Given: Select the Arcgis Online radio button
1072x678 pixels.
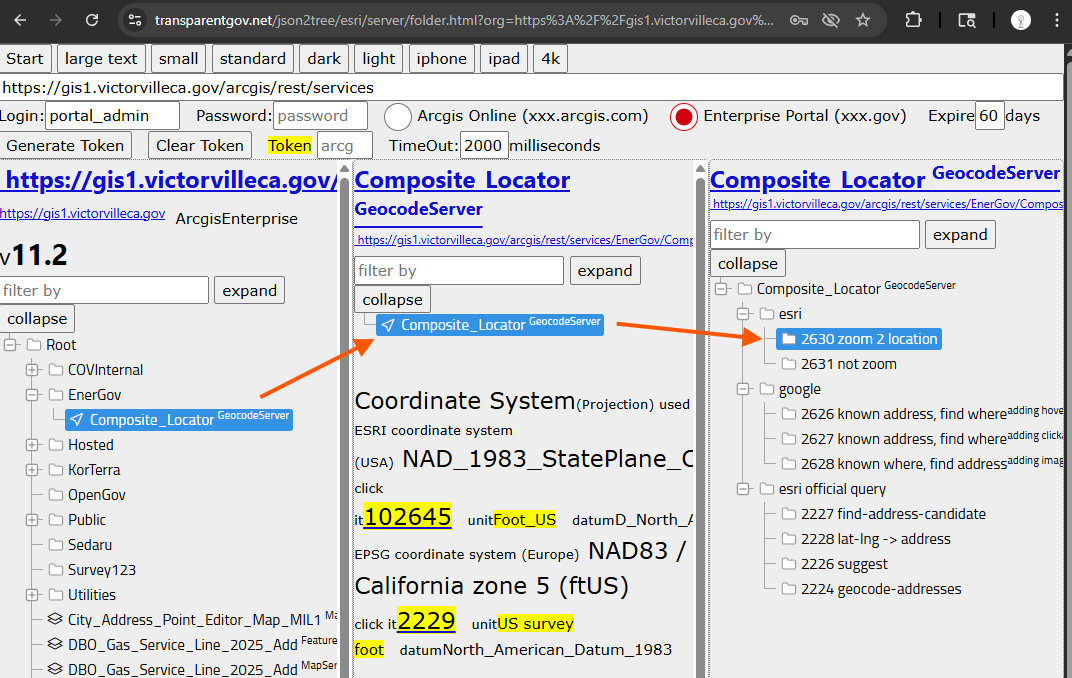Looking at the screenshot, I should [x=398, y=117].
